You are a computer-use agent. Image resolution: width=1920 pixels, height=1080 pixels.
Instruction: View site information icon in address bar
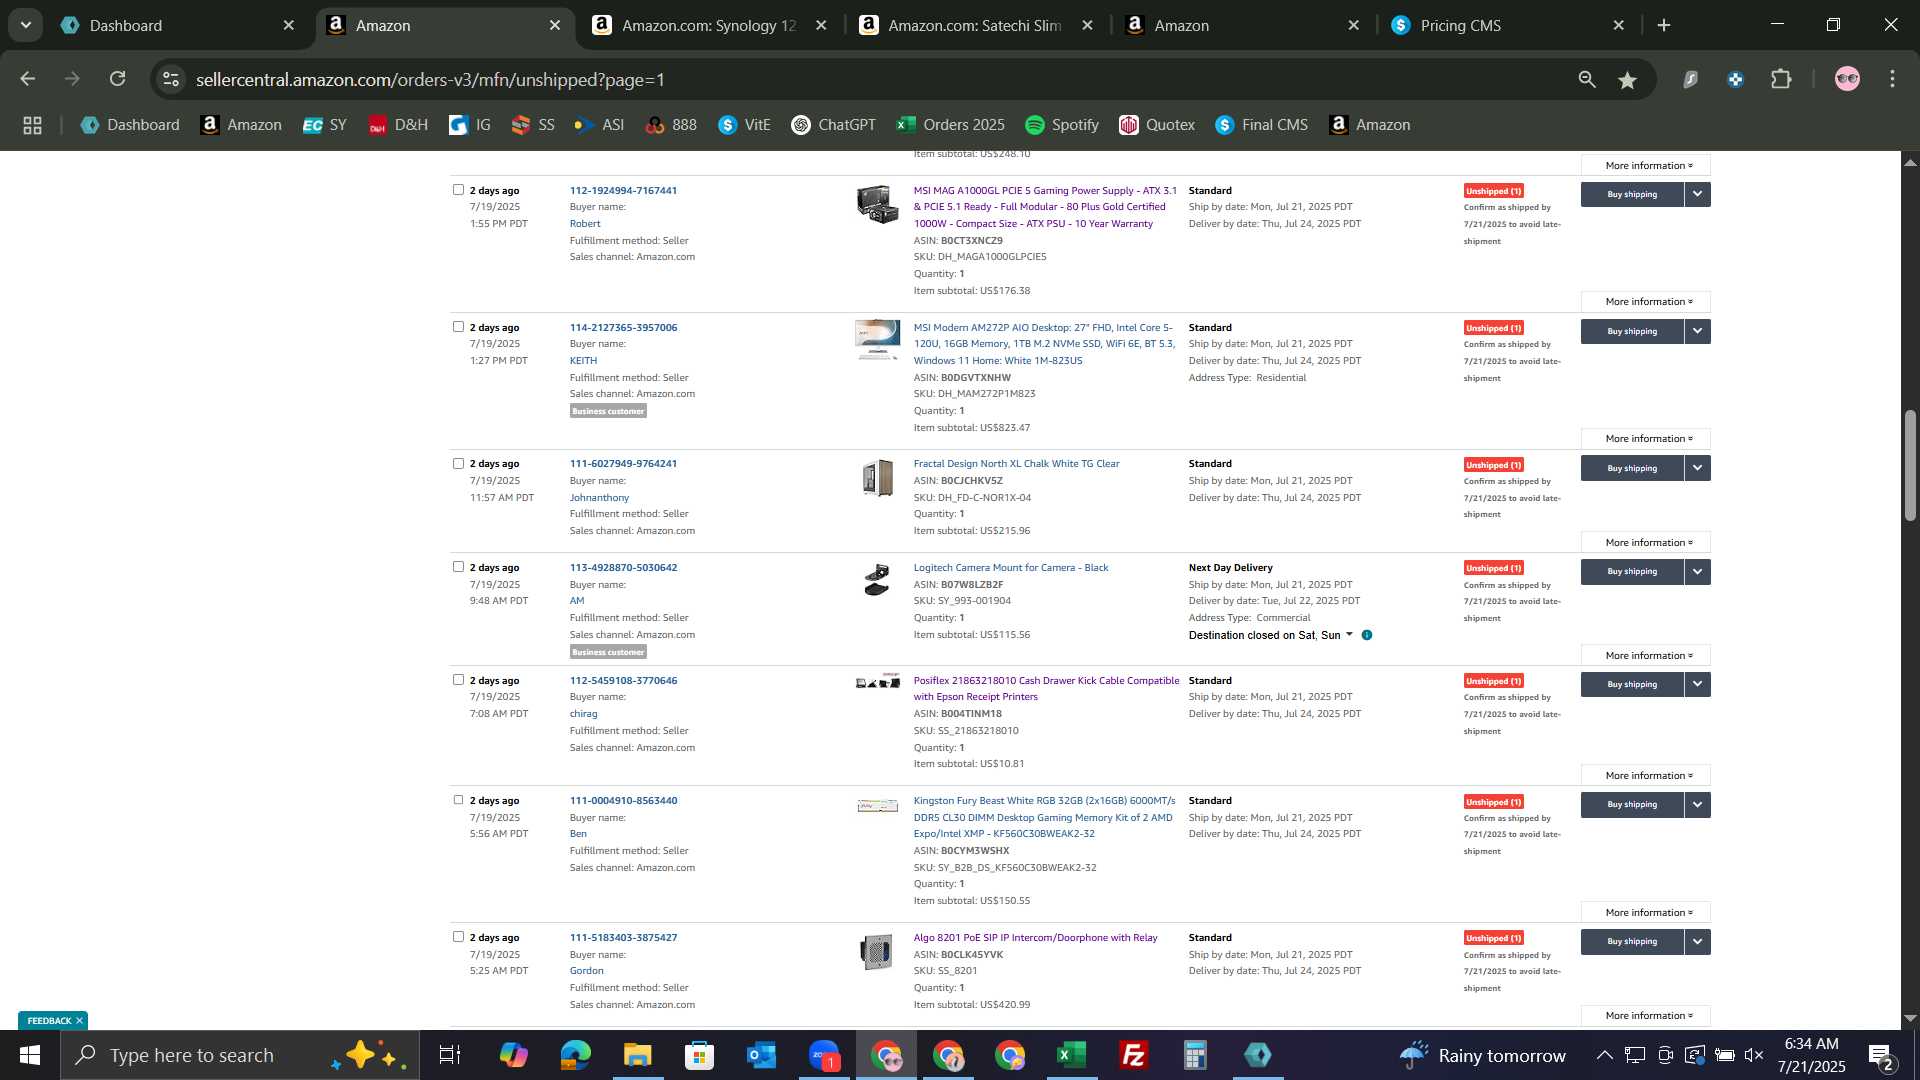pyautogui.click(x=171, y=79)
